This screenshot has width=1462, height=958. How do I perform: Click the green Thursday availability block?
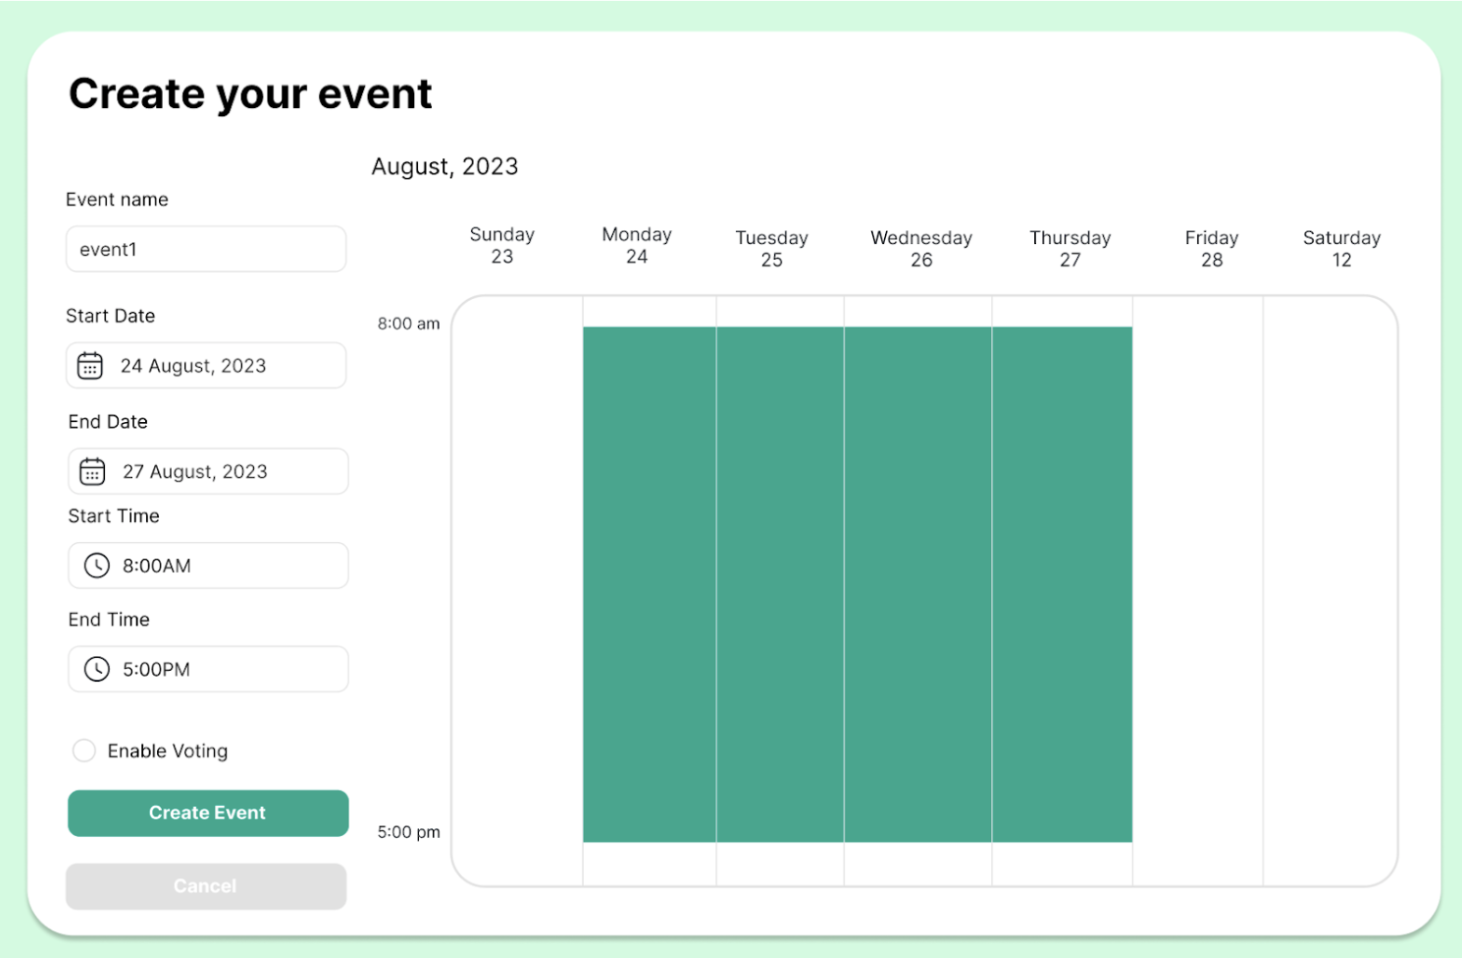pyautogui.click(x=1062, y=584)
